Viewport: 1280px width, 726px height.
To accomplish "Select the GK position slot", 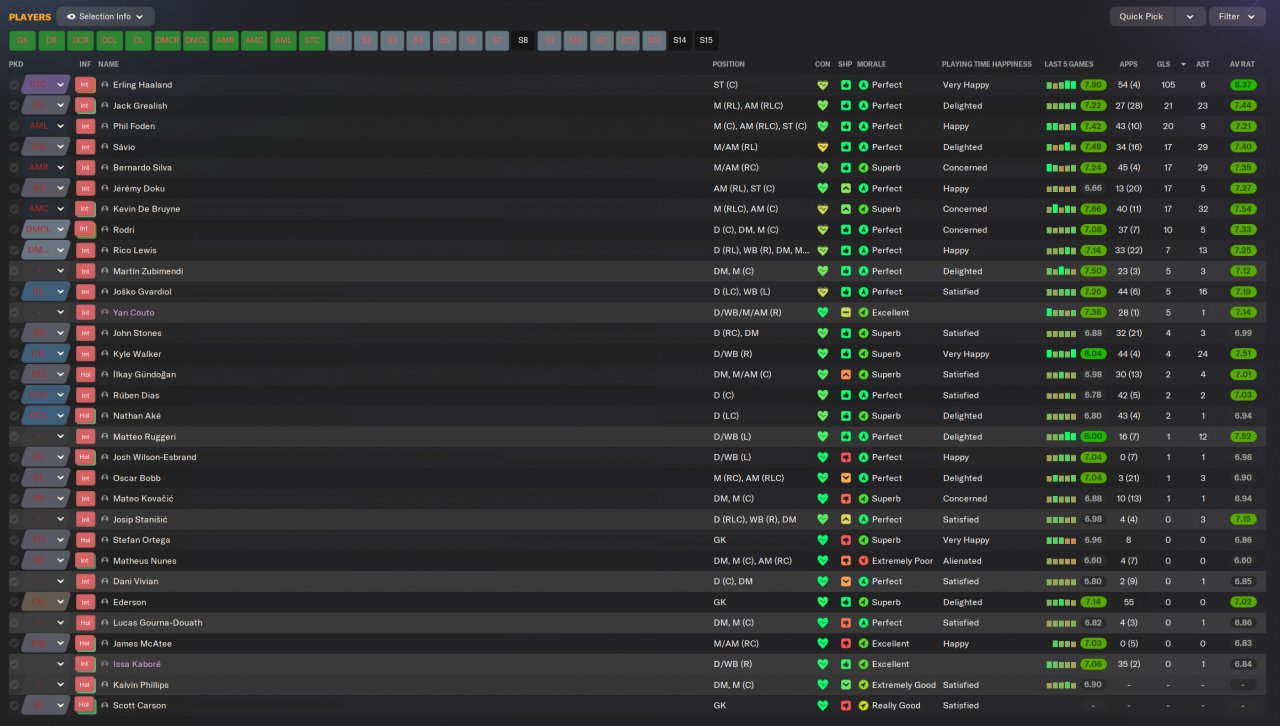I will [22, 41].
